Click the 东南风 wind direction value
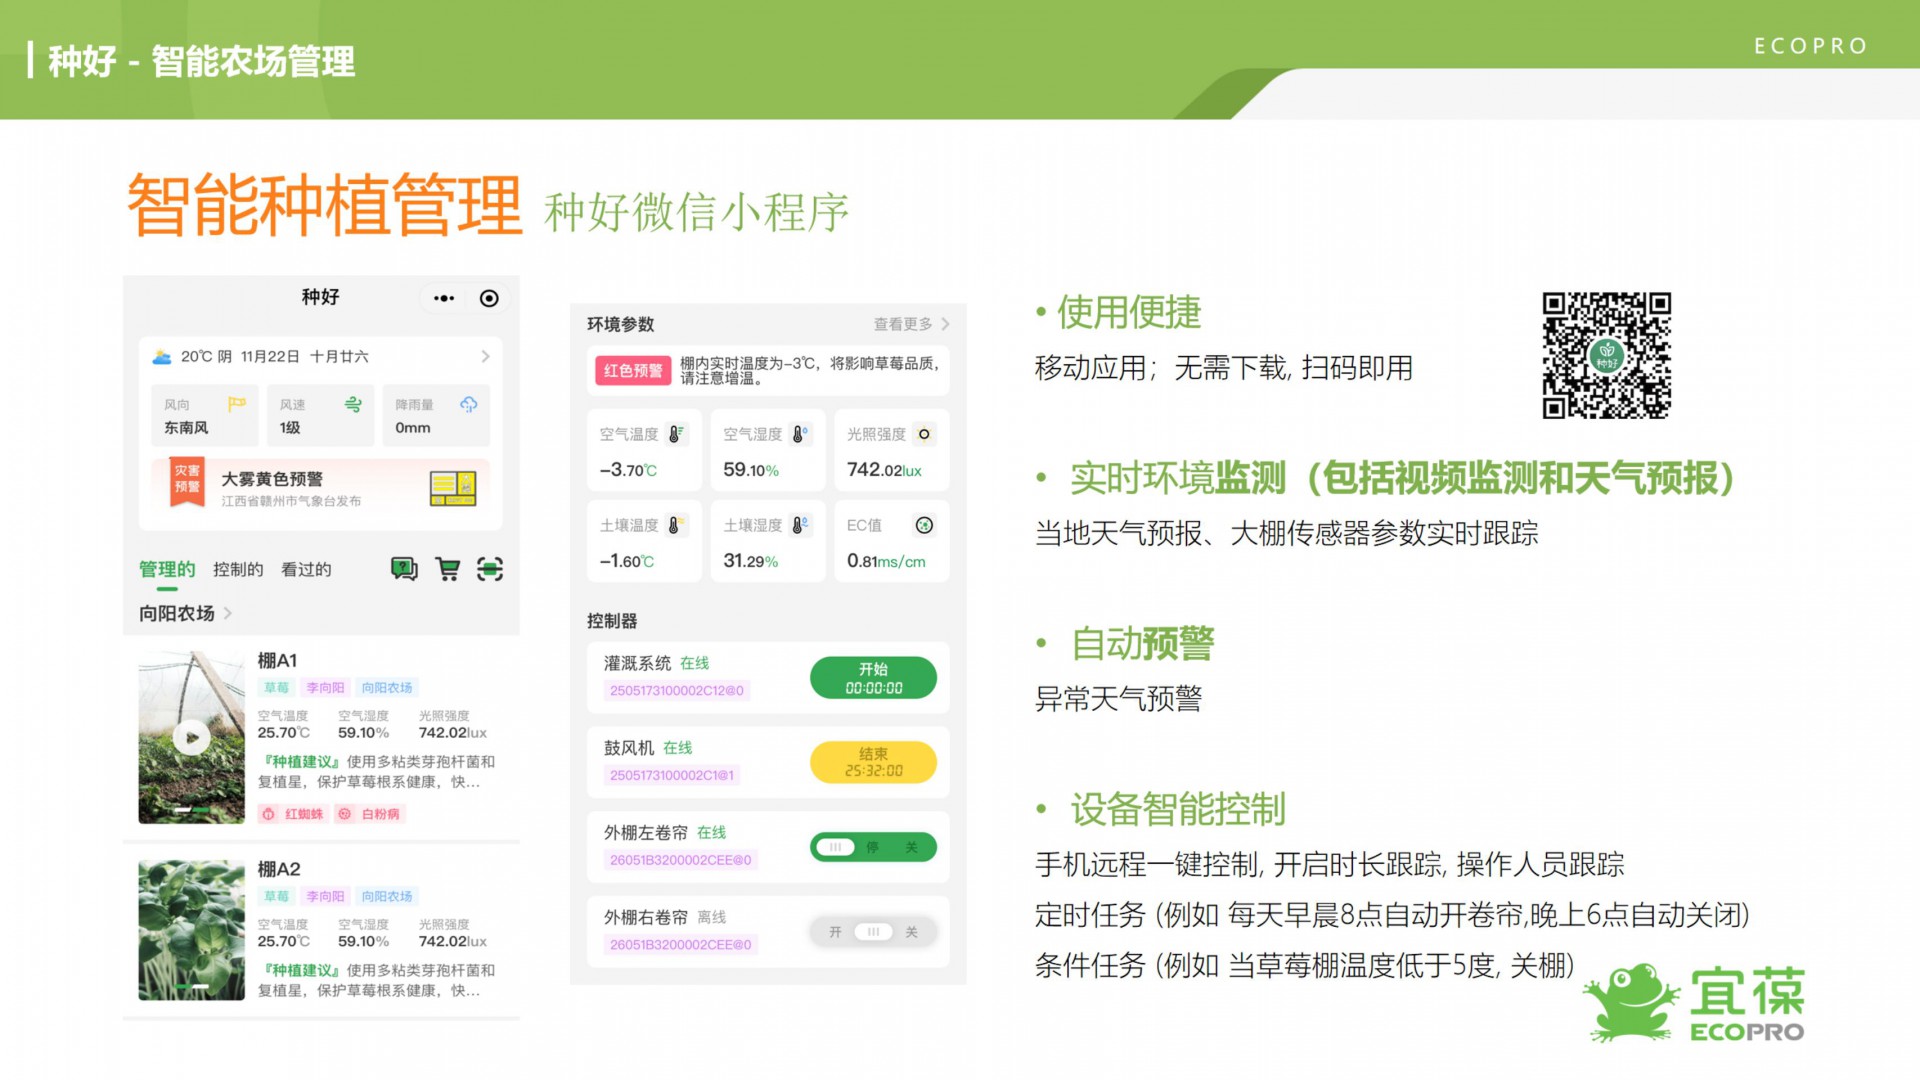This screenshot has width=1920, height=1080. pyautogui.click(x=186, y=428)
